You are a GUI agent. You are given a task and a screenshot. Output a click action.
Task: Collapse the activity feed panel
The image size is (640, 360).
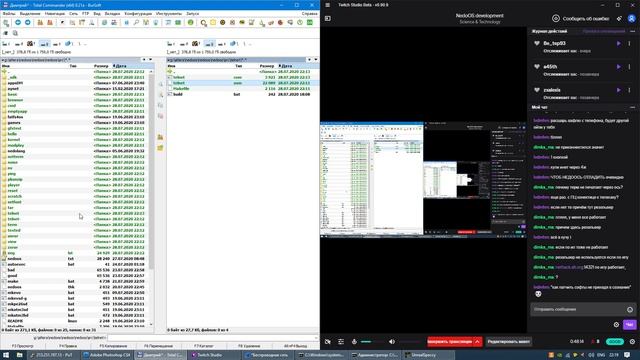[x=633, y=31]
